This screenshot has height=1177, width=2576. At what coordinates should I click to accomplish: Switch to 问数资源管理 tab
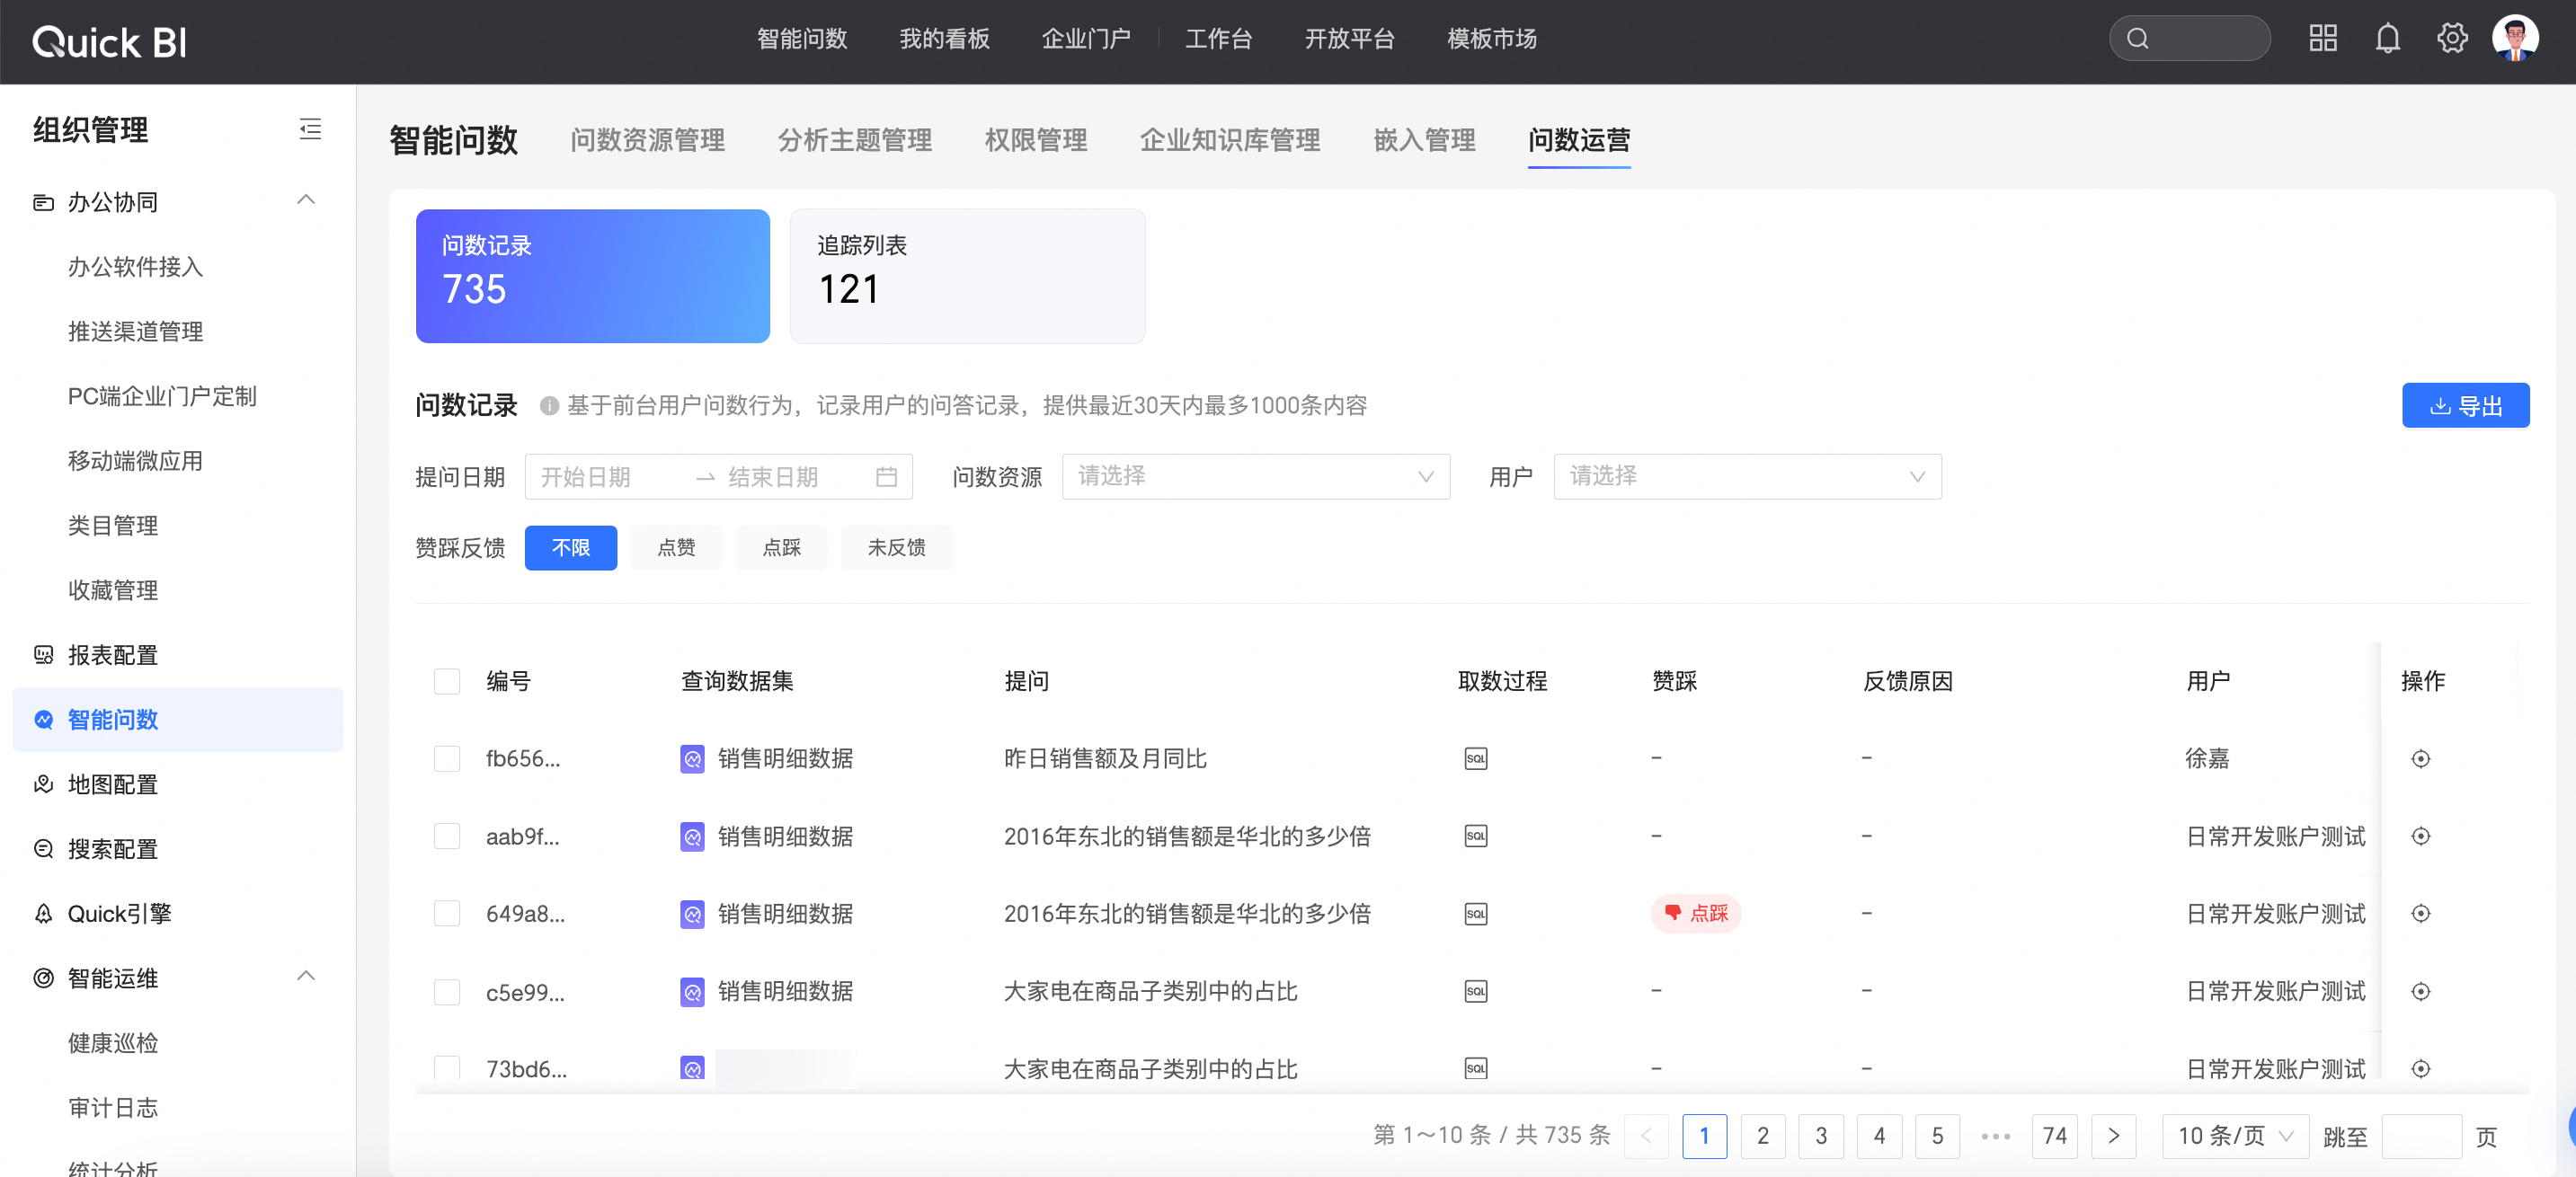coord(647,140)
